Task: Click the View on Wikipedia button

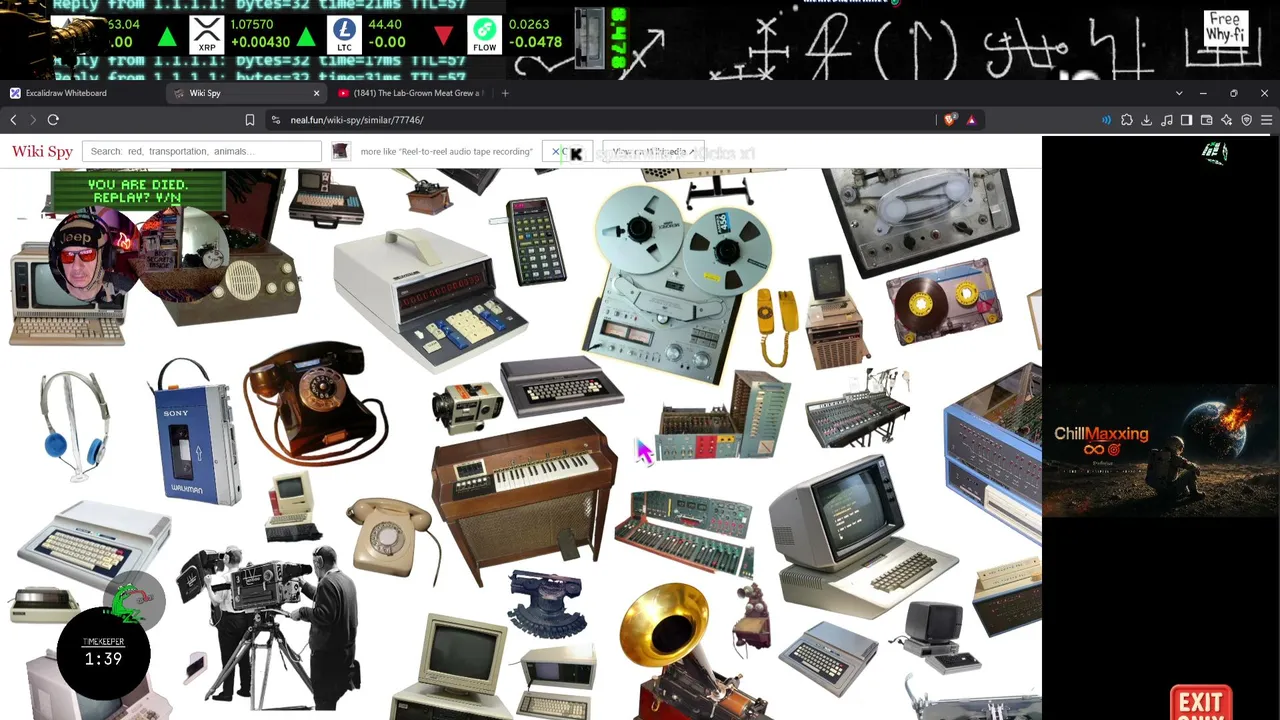Action: [x=654, y=152]
